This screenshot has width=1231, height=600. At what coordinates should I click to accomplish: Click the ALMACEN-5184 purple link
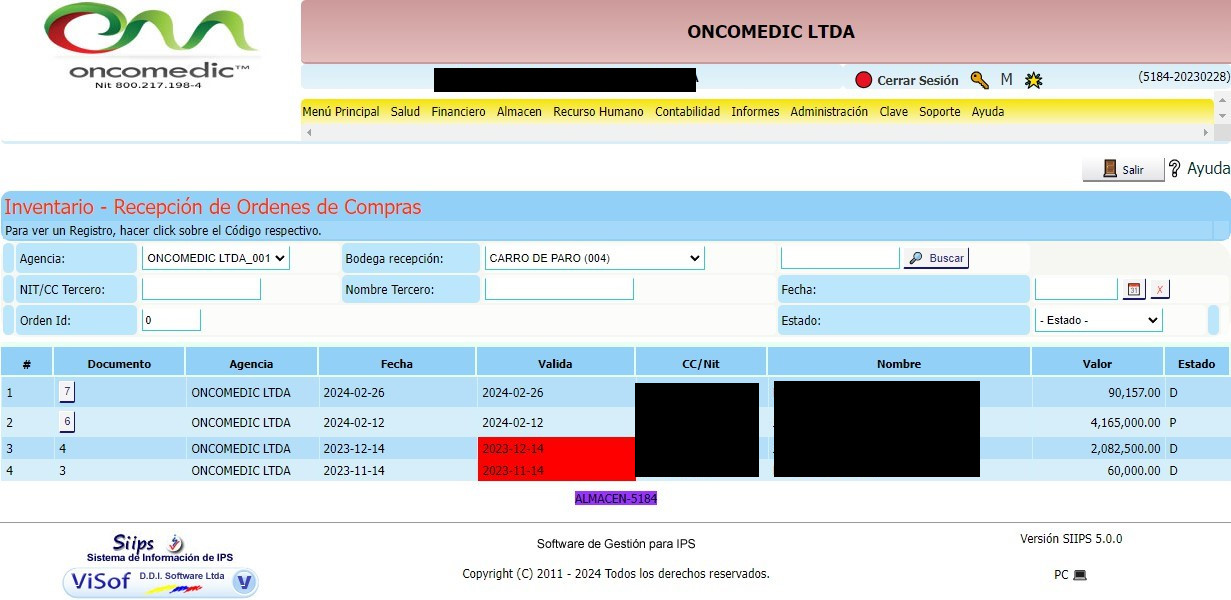615,498
